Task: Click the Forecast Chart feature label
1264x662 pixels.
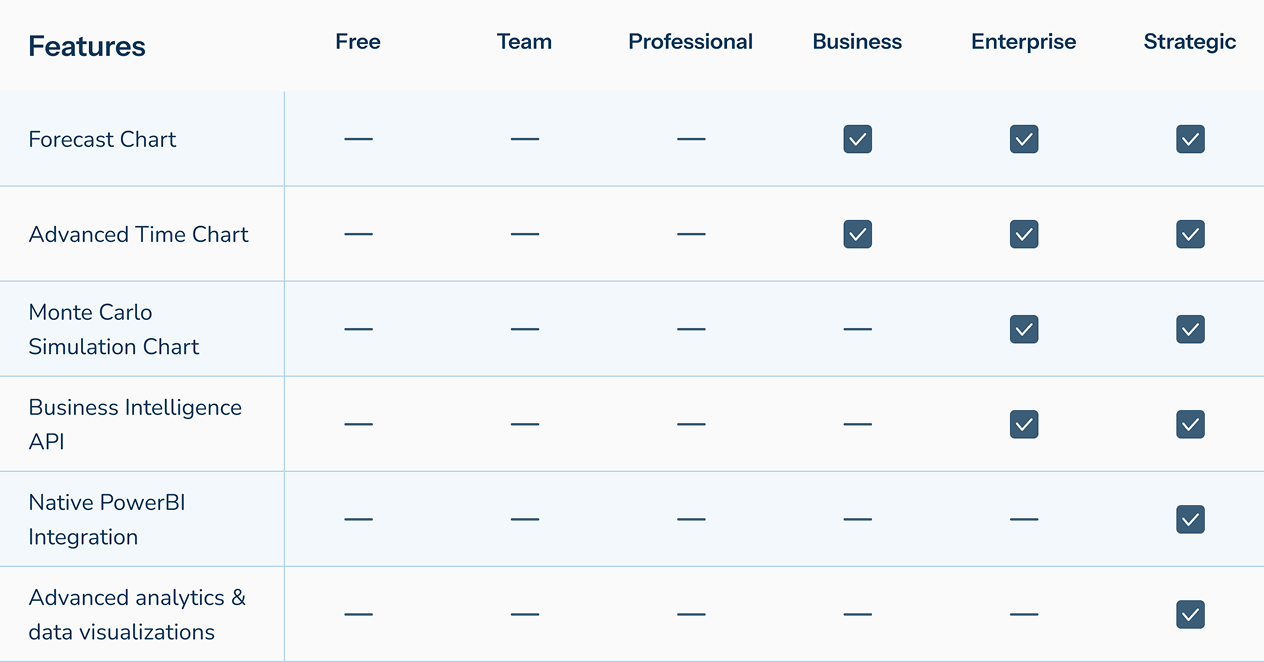Action: (102, 139)
